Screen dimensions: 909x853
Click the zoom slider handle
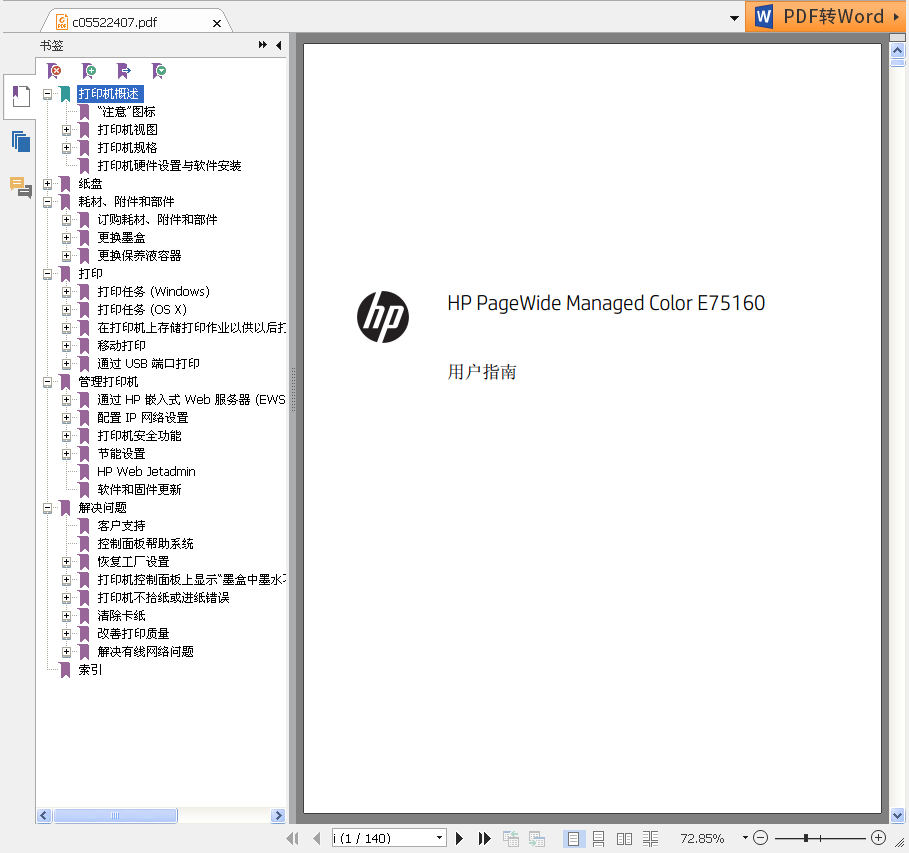(806, 838)
